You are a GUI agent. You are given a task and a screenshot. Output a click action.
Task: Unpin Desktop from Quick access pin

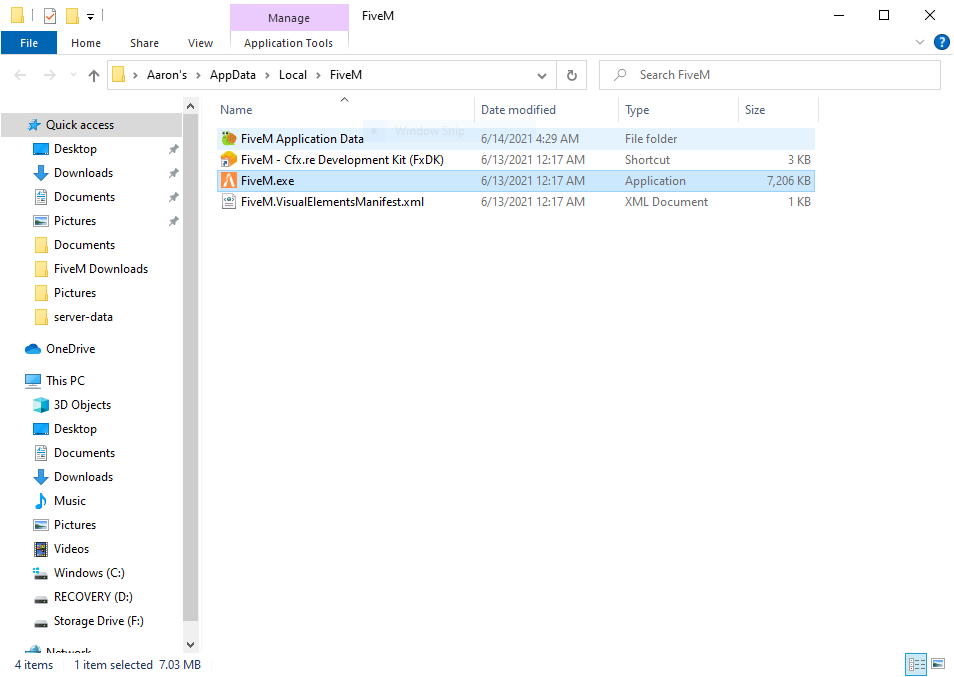(173, 149)
